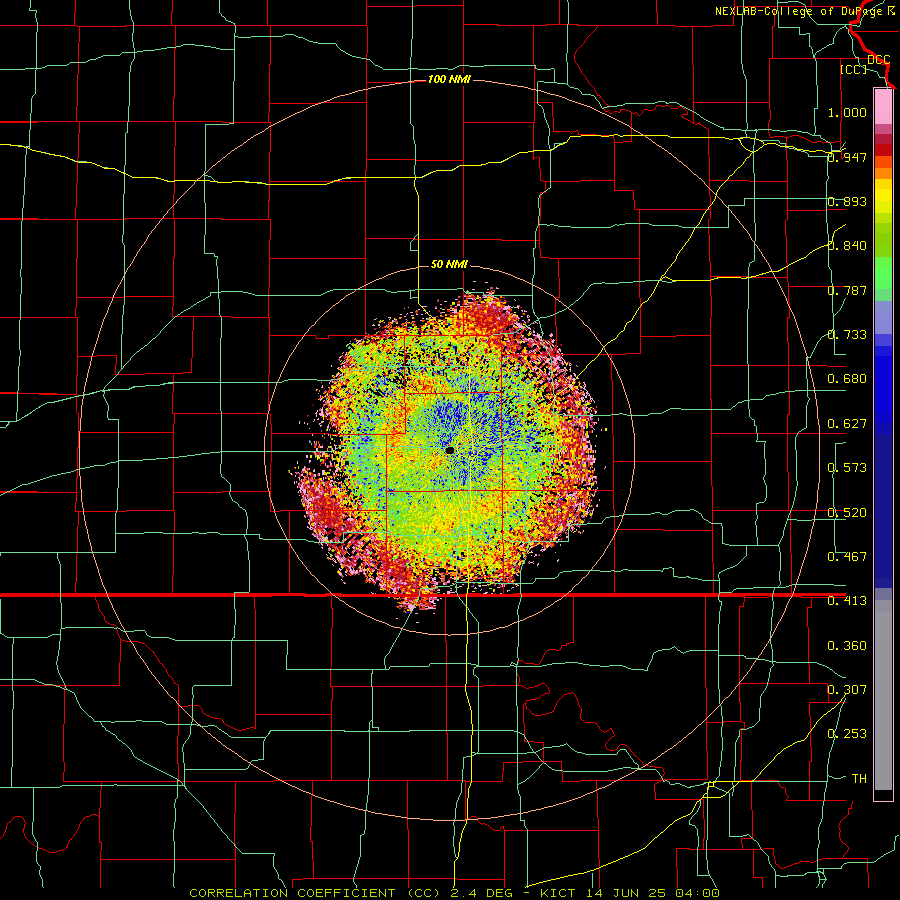
Task: Click the 0.680 legend value
Action: point(847,379)
